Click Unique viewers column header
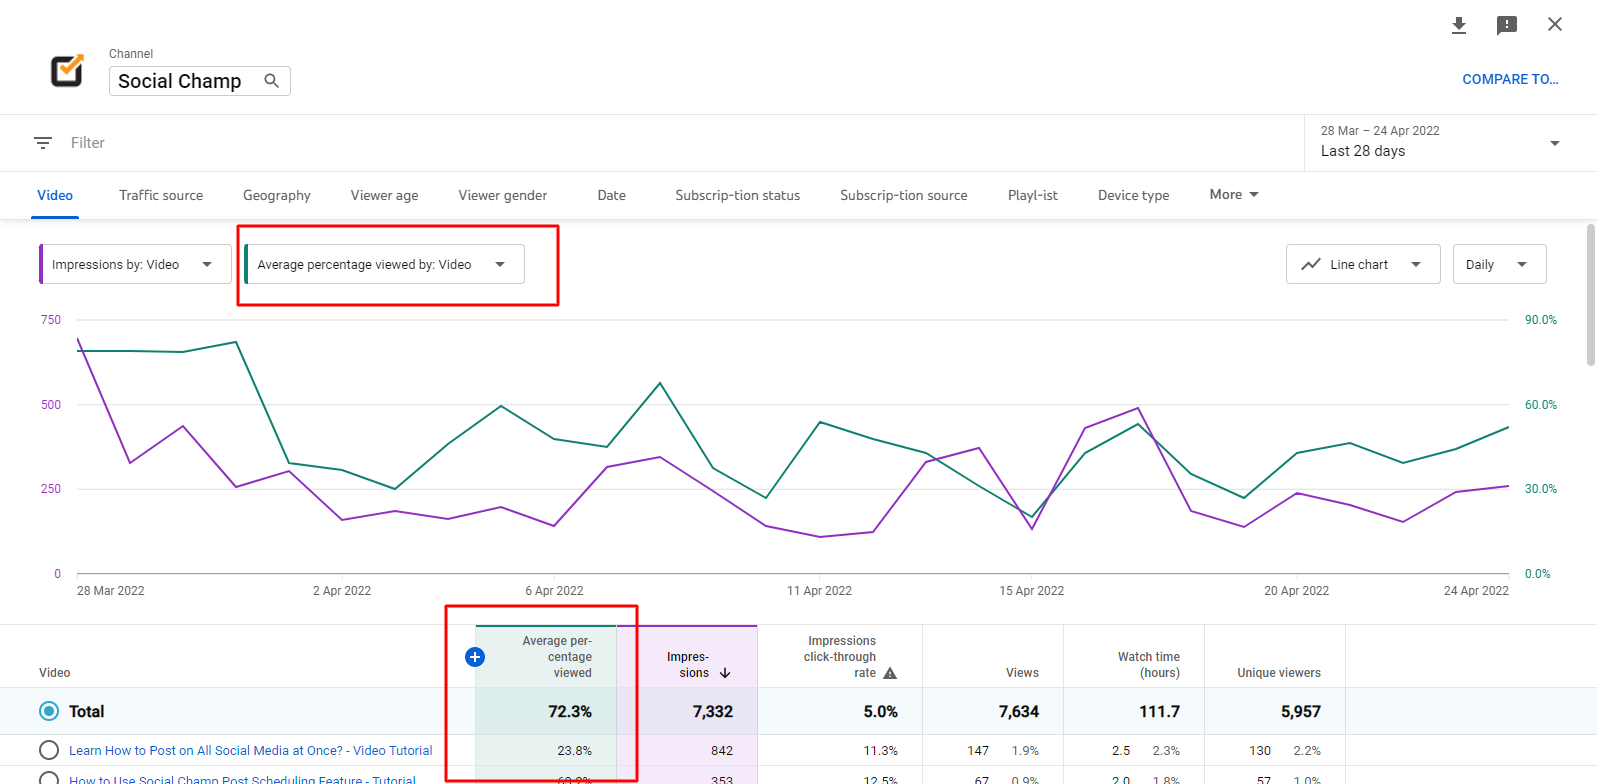This screenshot has width=1597, height=784. [x=1279, y=673]
